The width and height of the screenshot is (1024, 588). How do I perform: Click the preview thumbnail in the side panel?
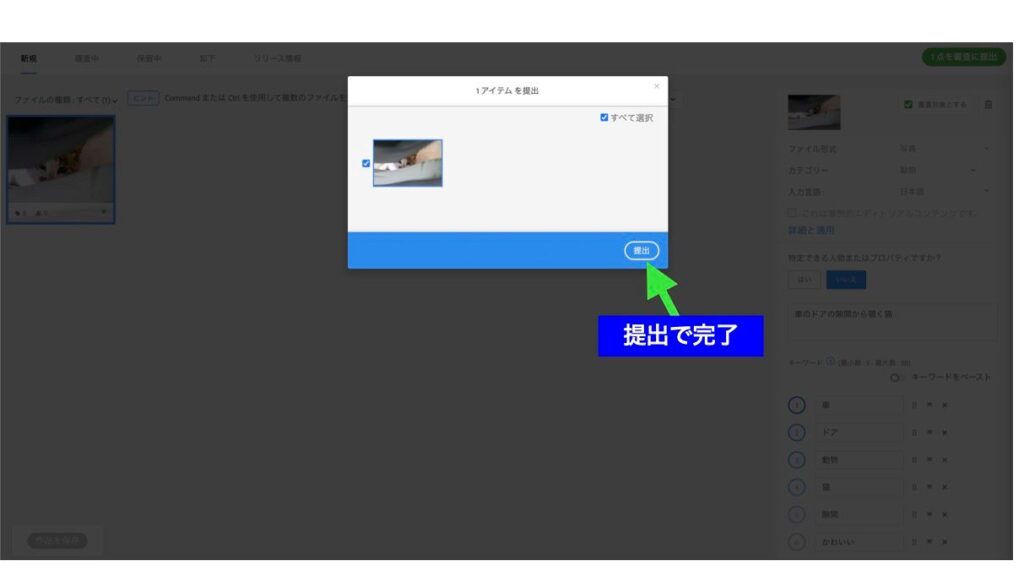814,112
